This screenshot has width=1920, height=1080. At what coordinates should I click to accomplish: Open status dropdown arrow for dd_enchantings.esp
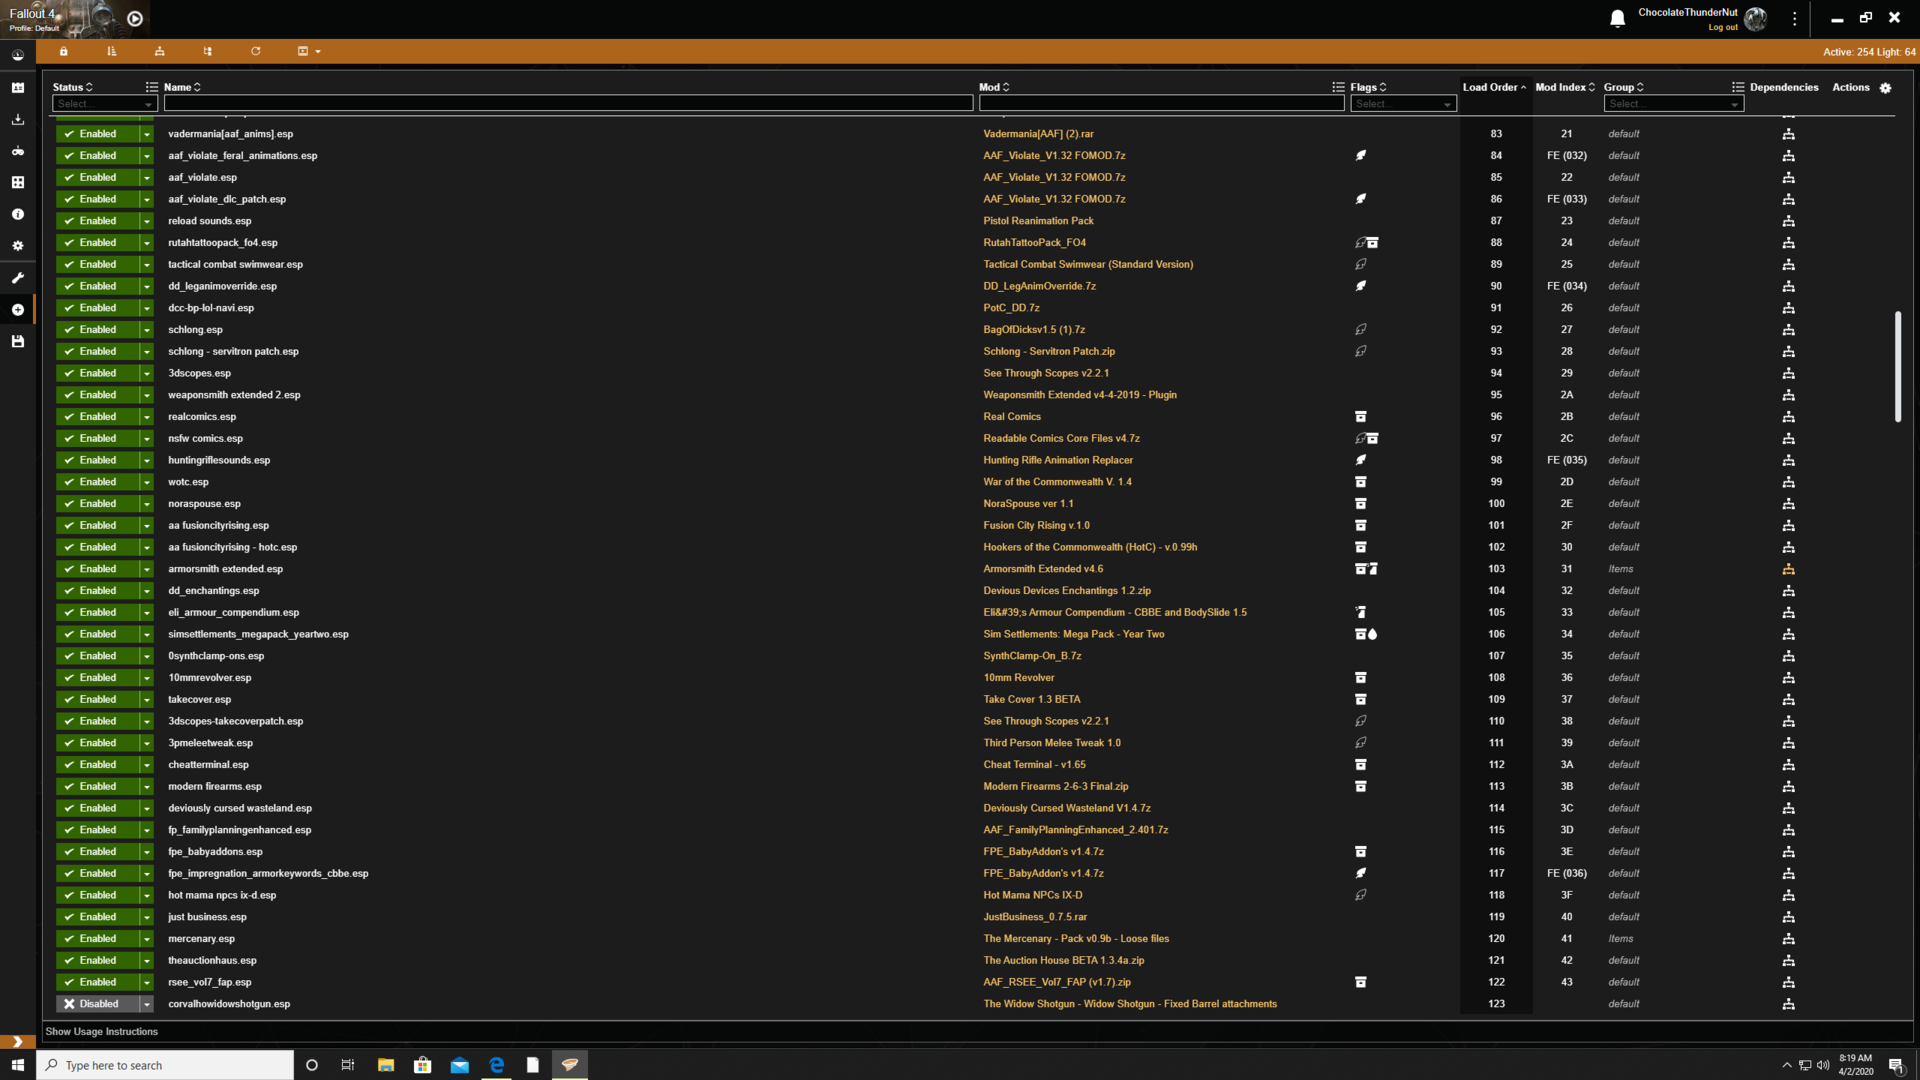[x=147, y=591]
